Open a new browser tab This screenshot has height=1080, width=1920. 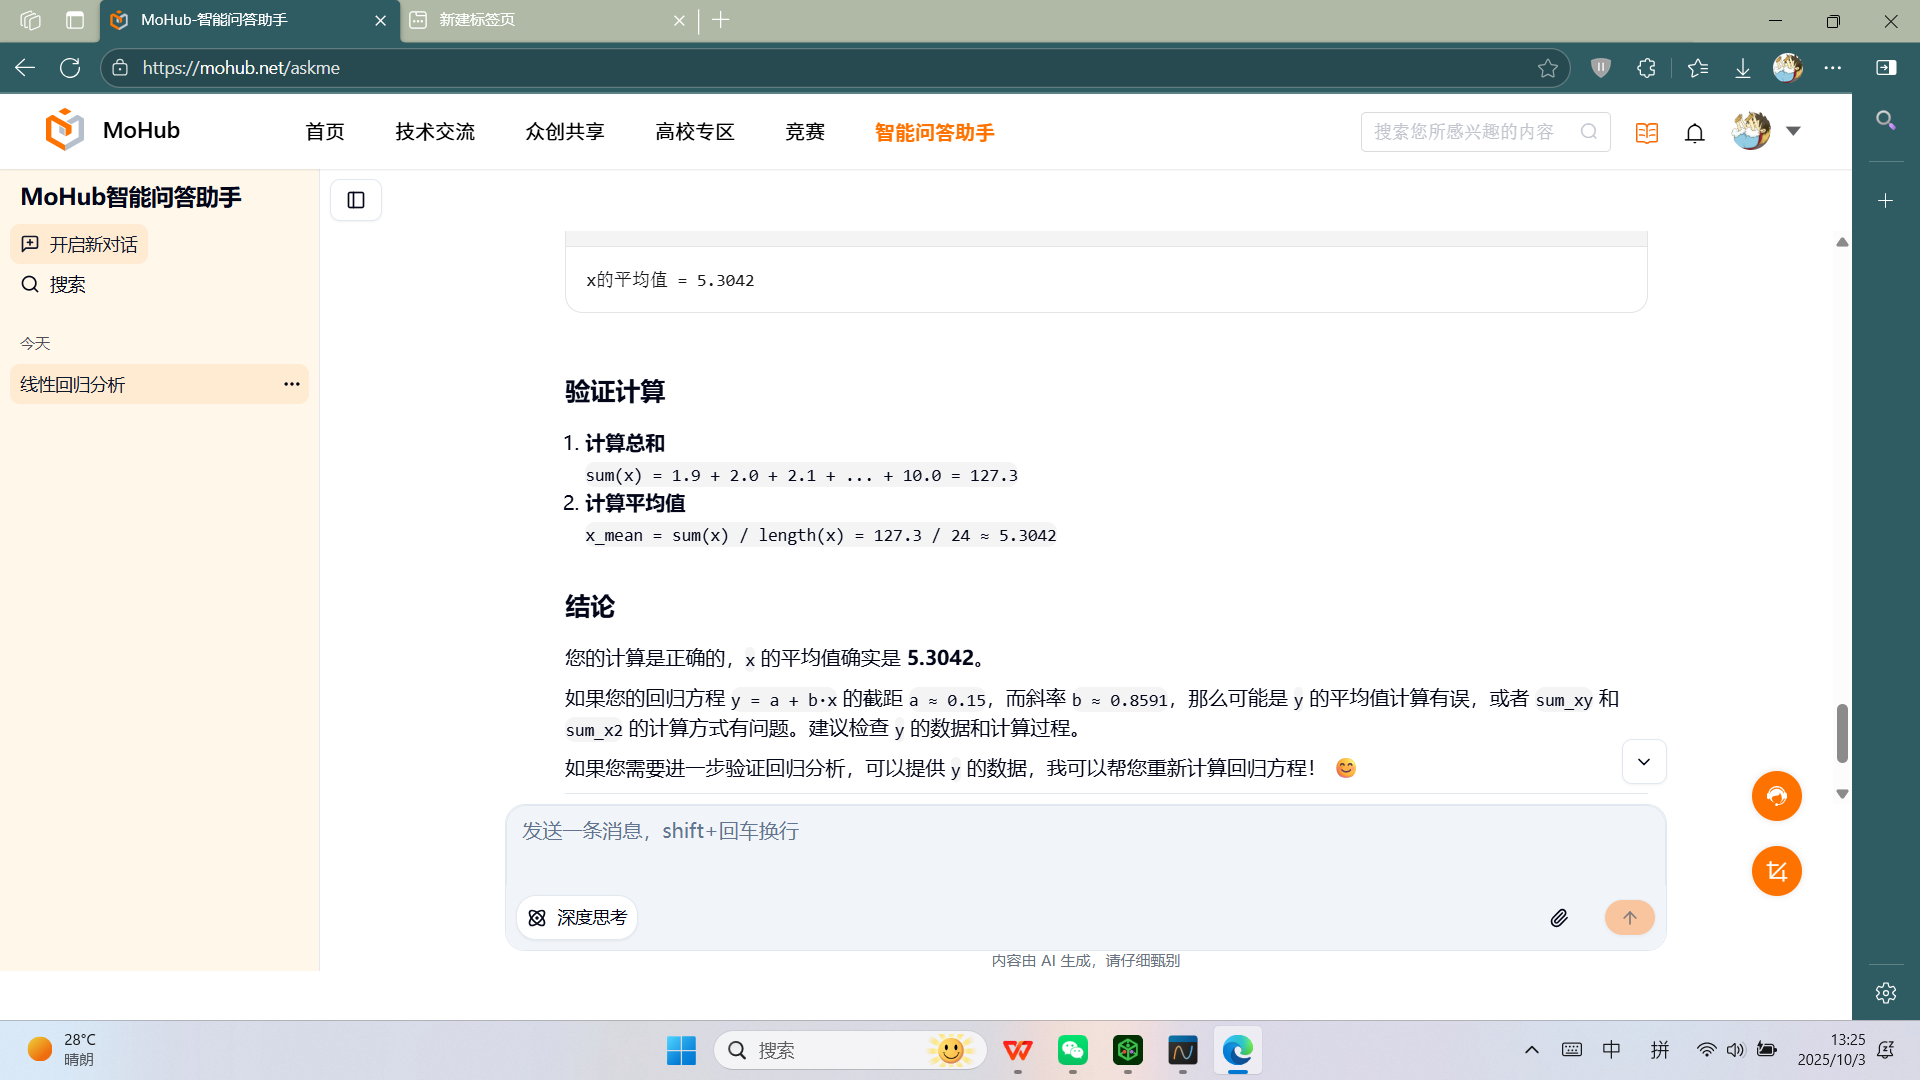[721, 20]
